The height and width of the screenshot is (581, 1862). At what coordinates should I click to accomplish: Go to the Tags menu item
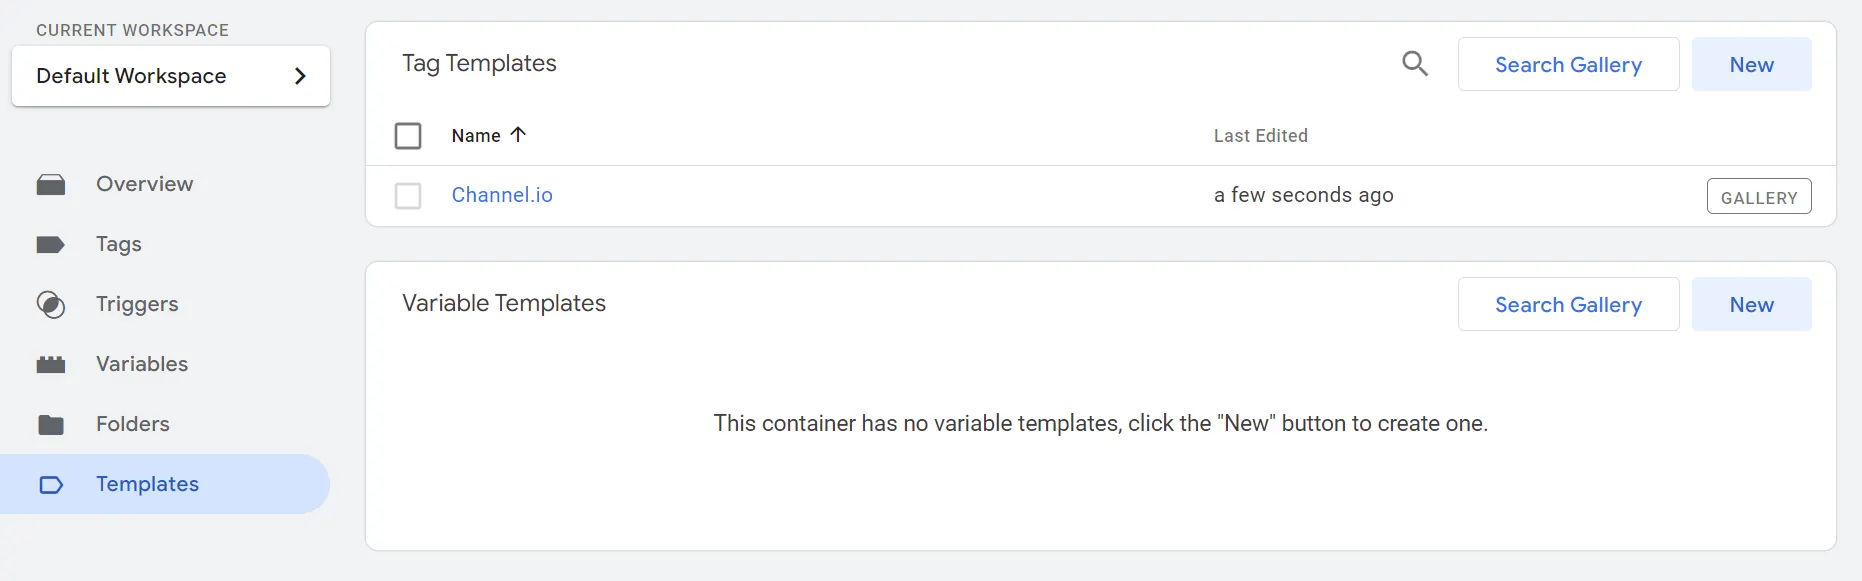coord(119,245)
